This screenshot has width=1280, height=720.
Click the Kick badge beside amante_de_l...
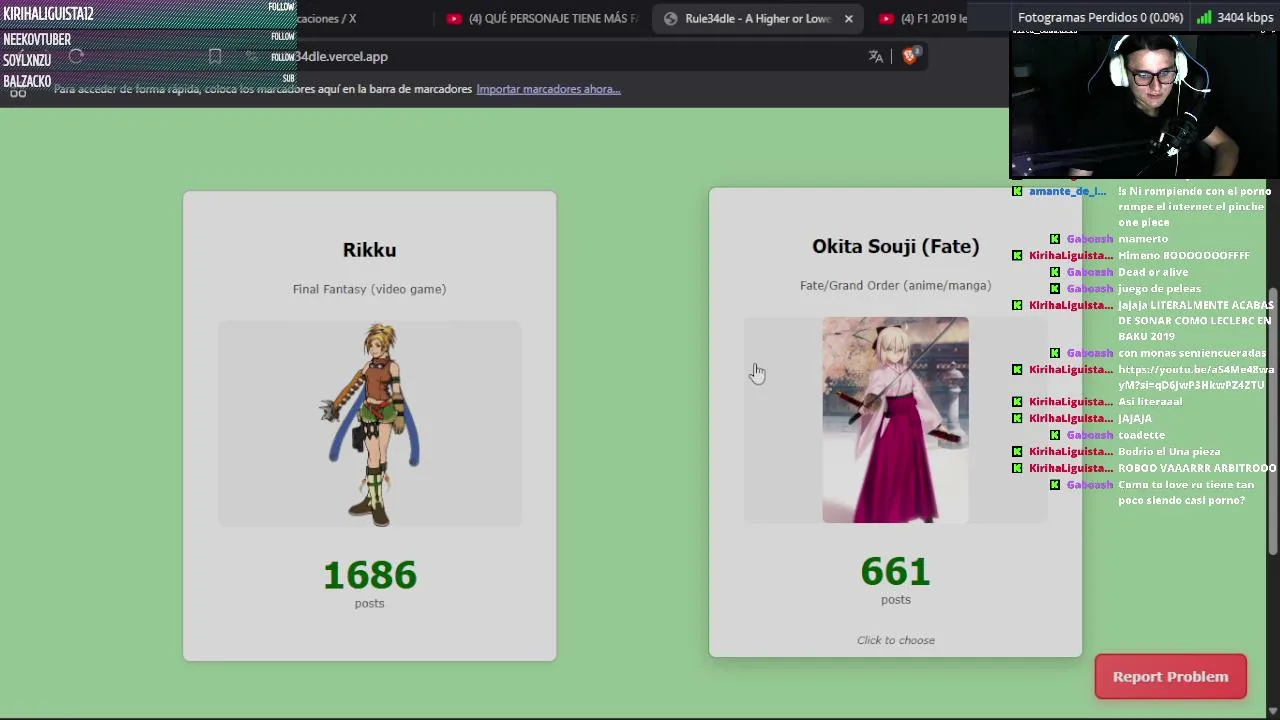1017,191
